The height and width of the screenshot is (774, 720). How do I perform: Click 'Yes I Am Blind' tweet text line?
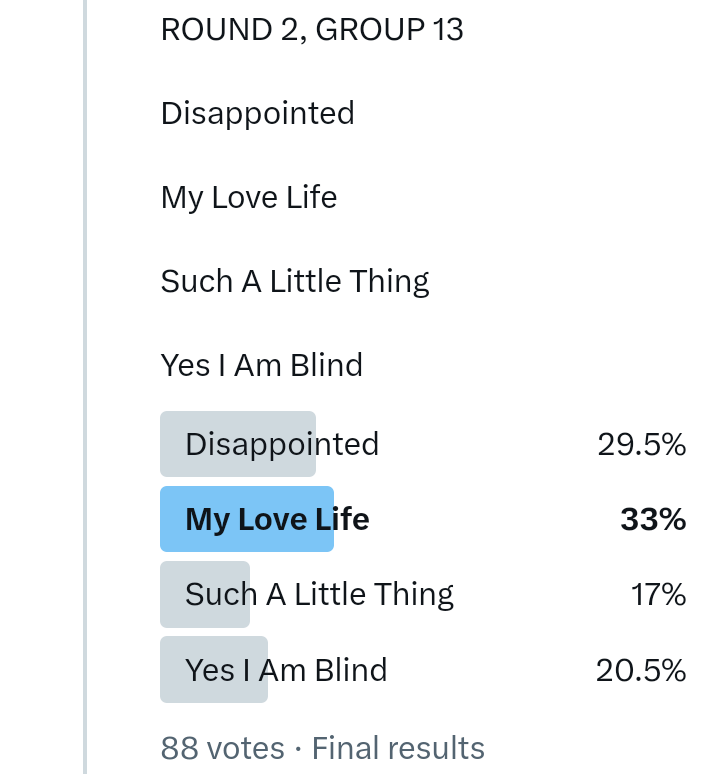pyautogui.click(x=262, y=365)
